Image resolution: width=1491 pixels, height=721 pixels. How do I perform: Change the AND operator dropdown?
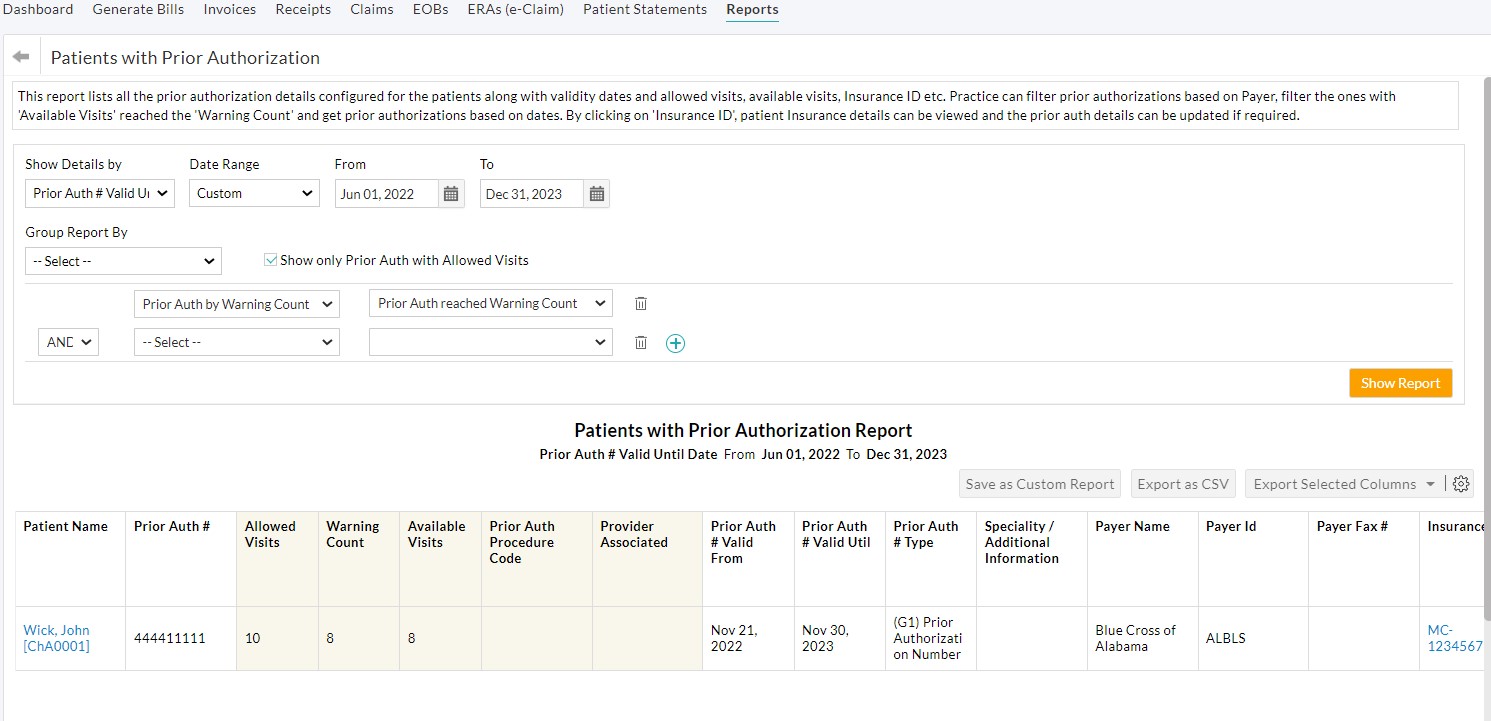coord(67,341)
